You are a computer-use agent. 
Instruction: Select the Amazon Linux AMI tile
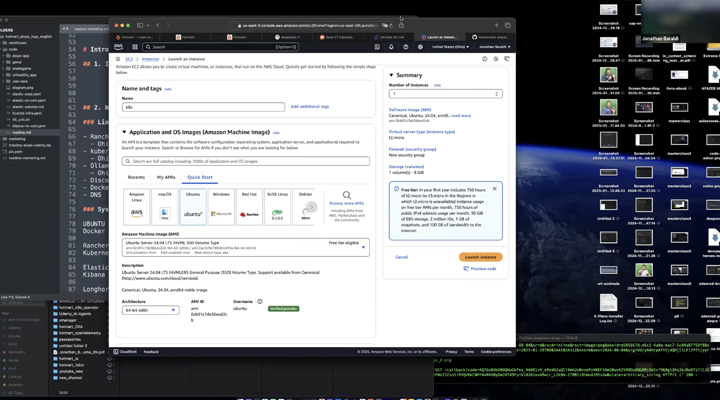click(x=136, y=207)
